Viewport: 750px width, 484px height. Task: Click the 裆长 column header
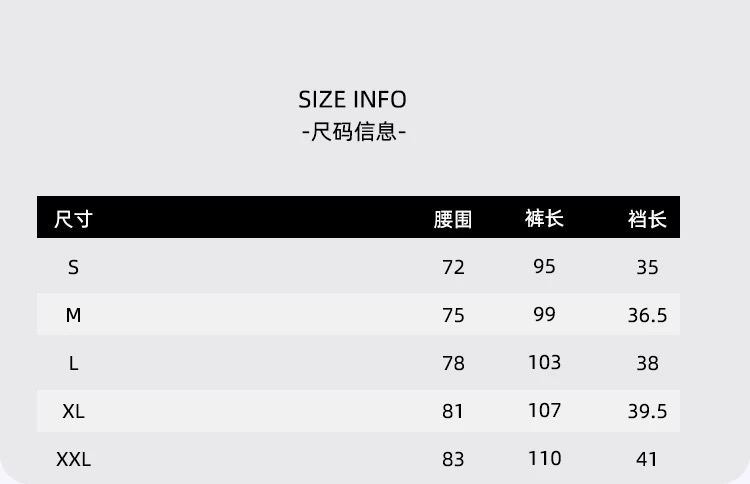point(647,219)
